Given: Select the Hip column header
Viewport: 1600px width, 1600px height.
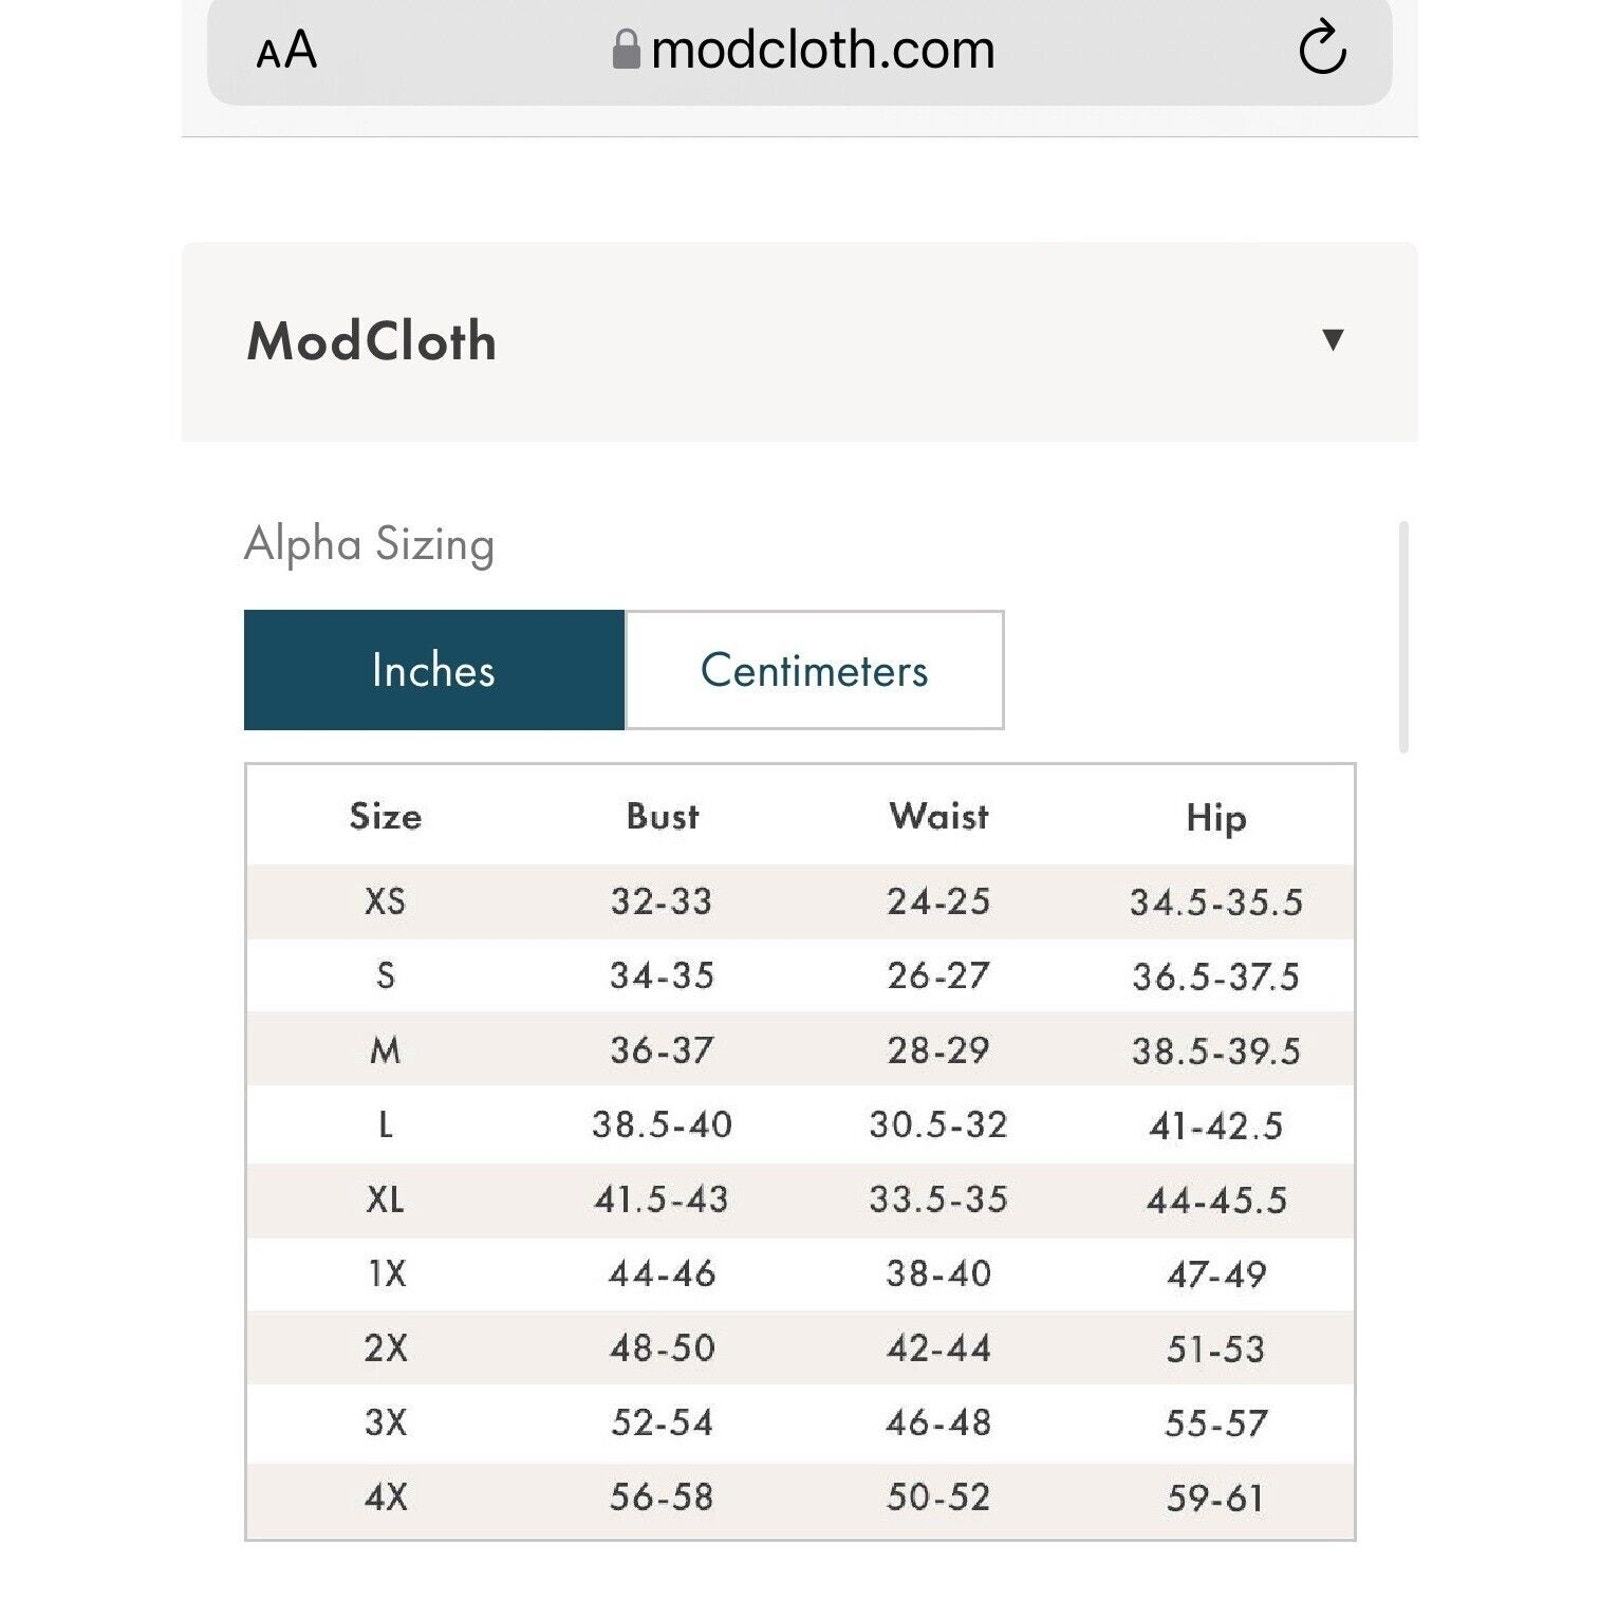Looking at the screenshot, I should coord(1216,818).
